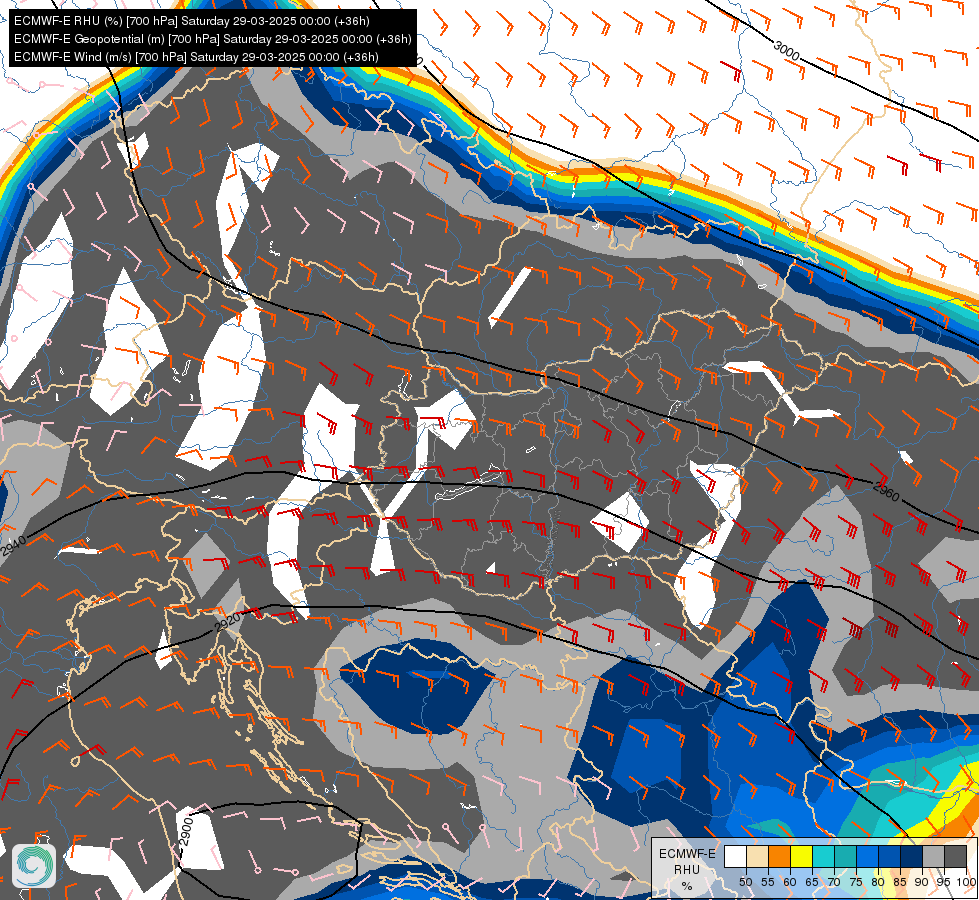The image size is (979, 900).
Task: Select the ECMWF-E Wind title line
Action: (x=196, y=57)
